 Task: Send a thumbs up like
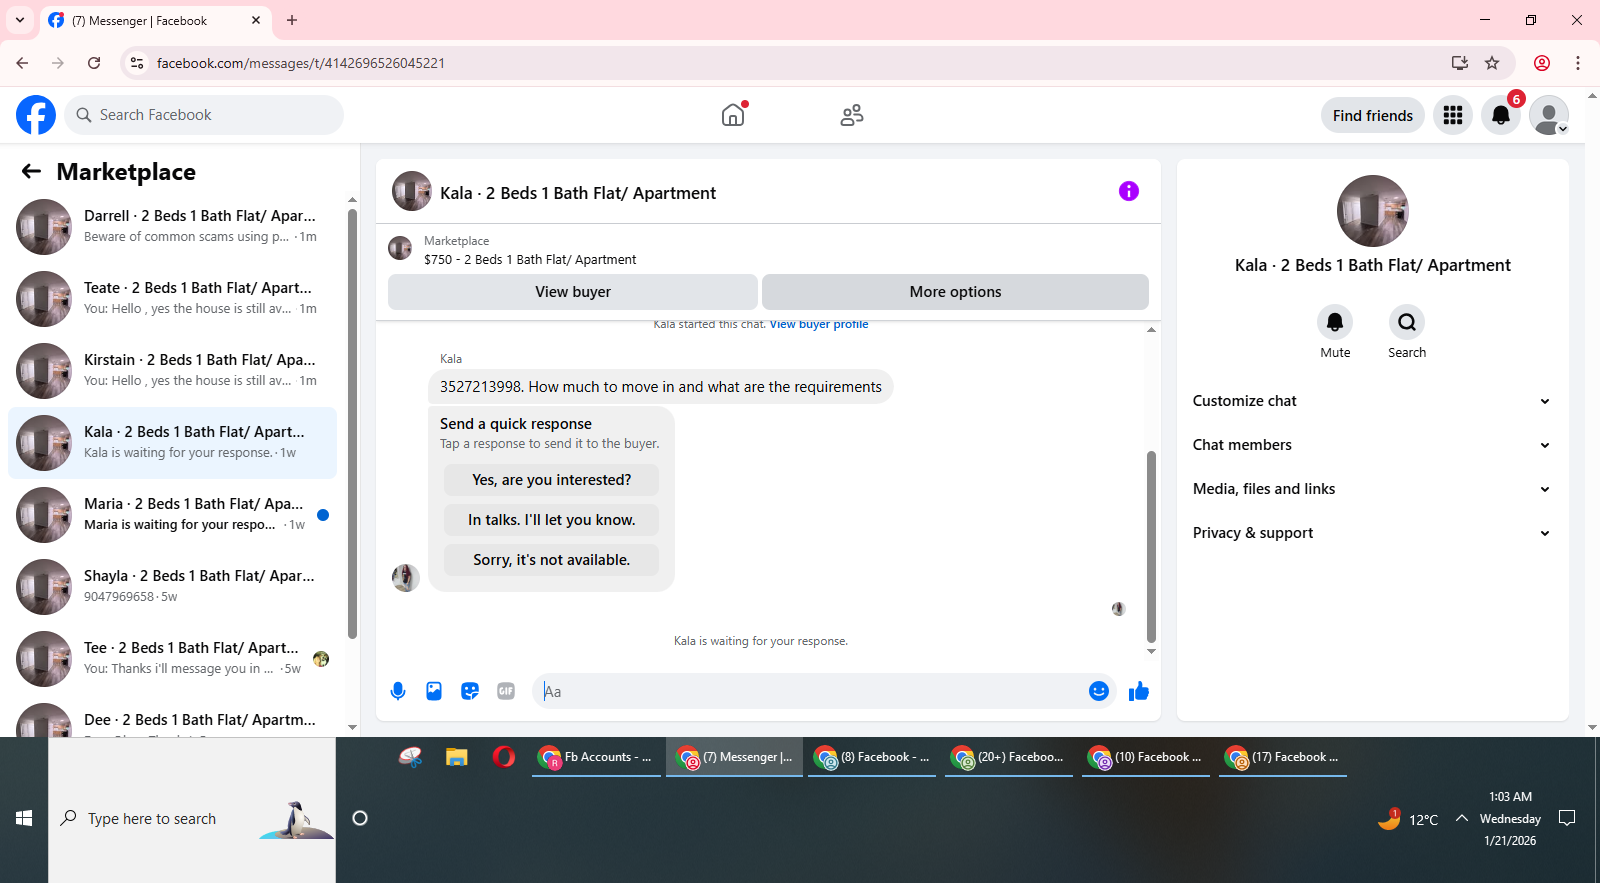pos(1139,691)
